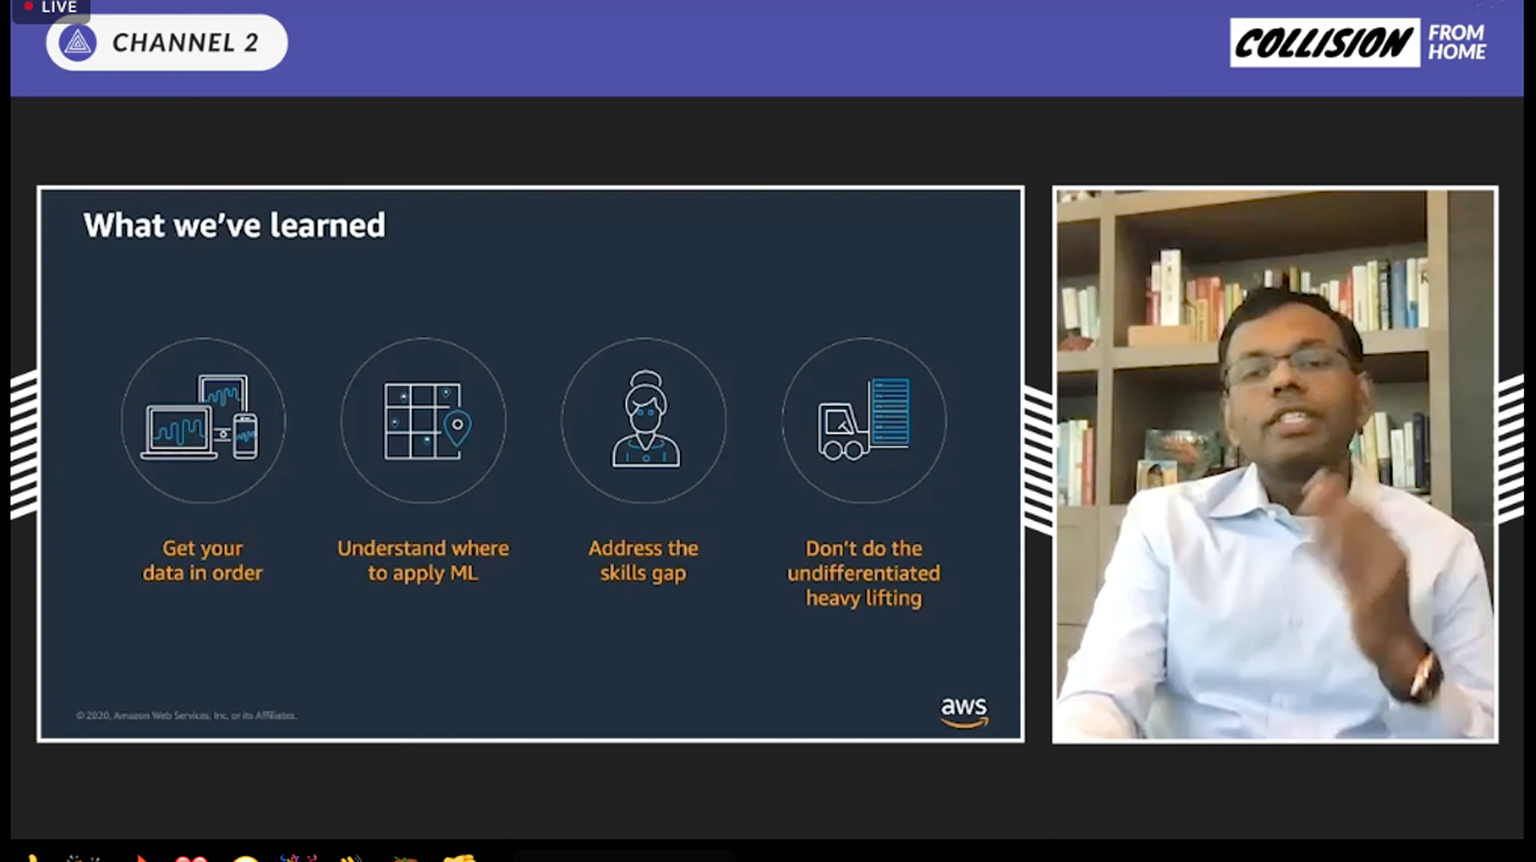Click the person icon for skills gap
The height and width of the screenshot is (862, 1536).
[645, 420]
